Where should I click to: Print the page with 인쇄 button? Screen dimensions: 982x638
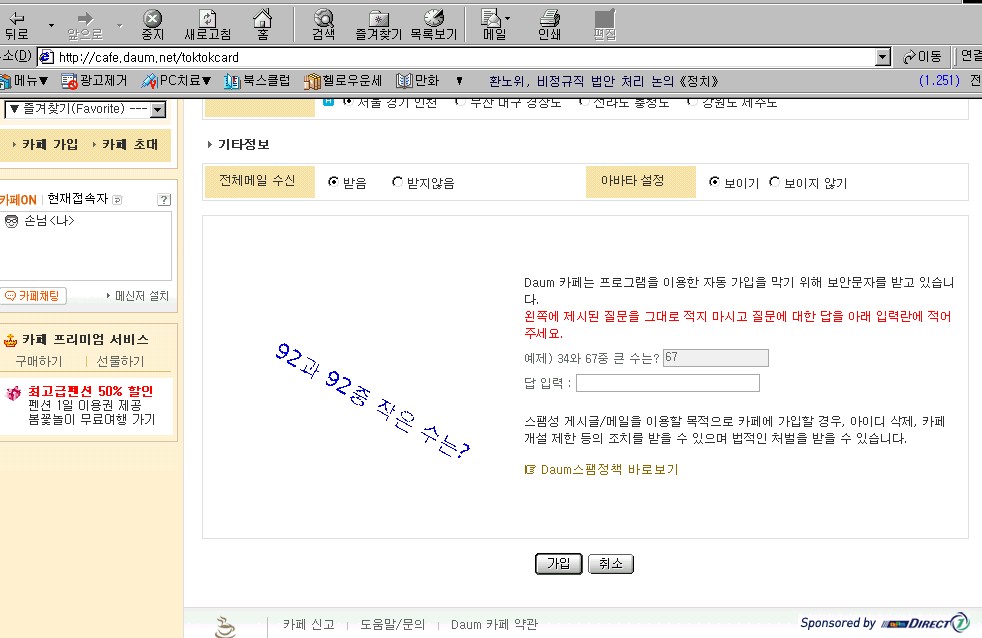549,24
